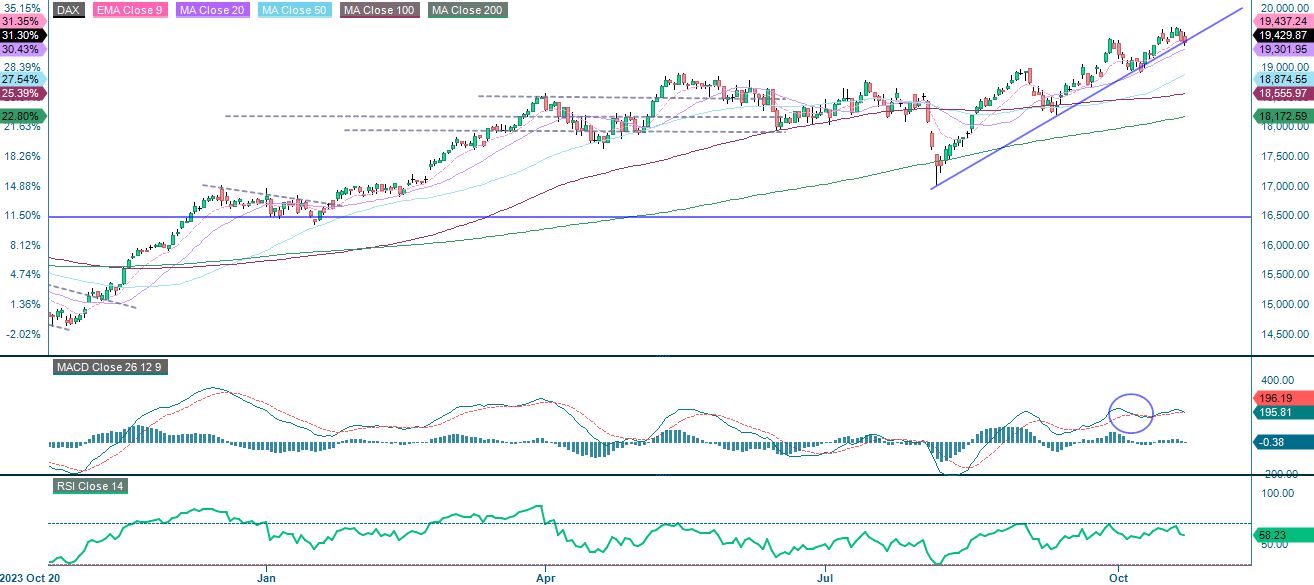Click the 16,500.00 price axis label
The height and width of the screenshot is (585, 1314).
tap(1284, 216)
